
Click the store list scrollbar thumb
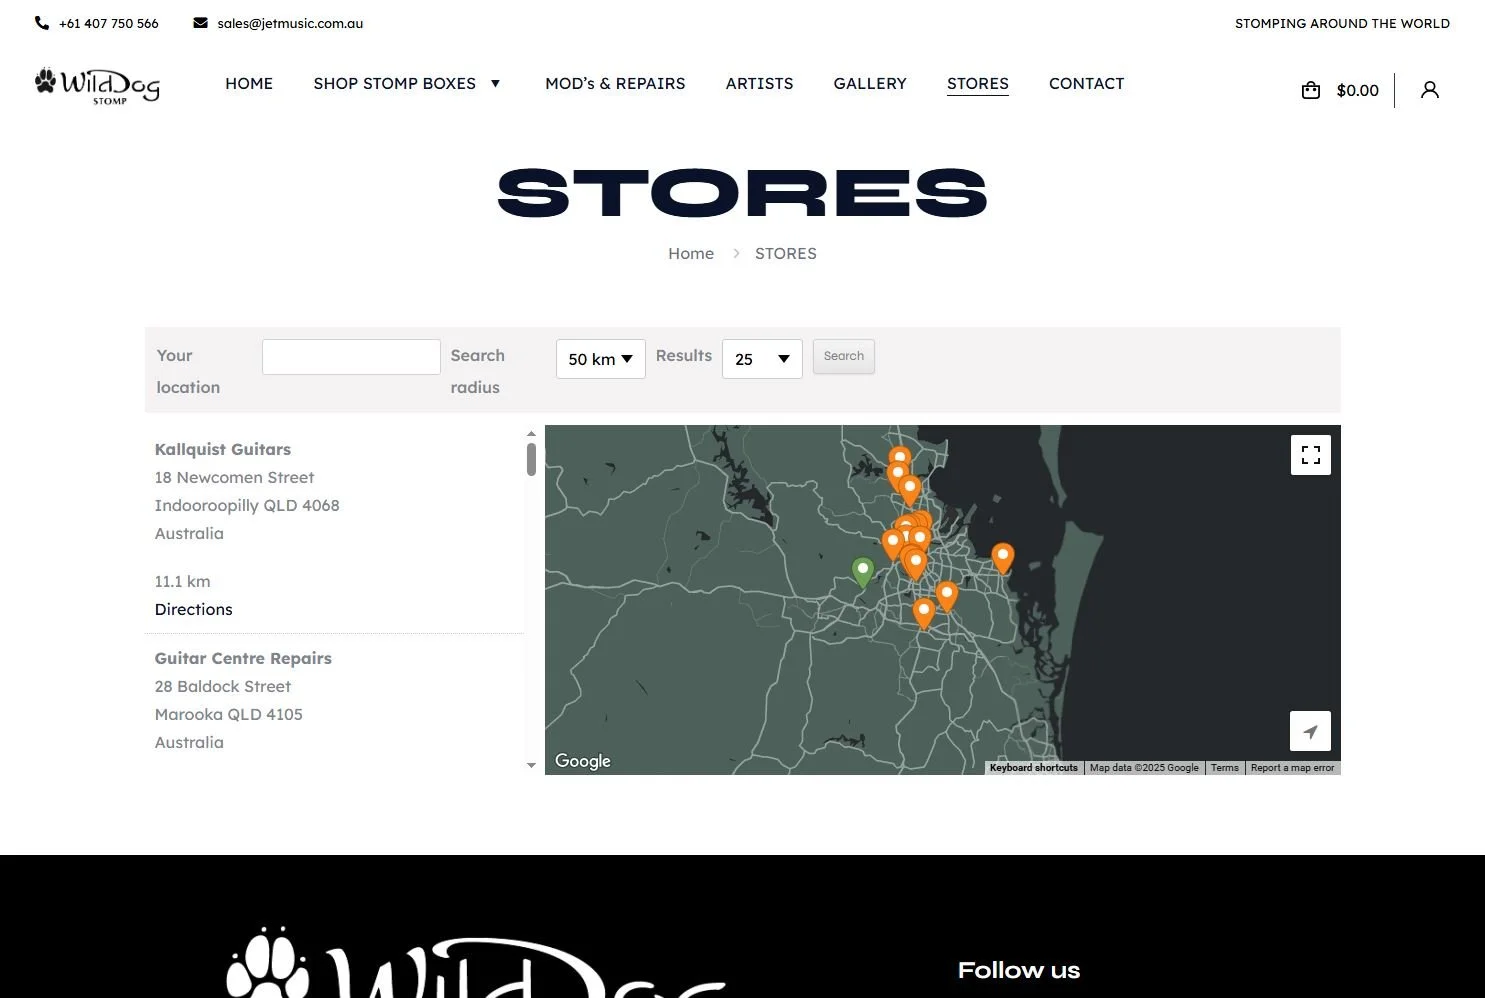pos(531,460)
